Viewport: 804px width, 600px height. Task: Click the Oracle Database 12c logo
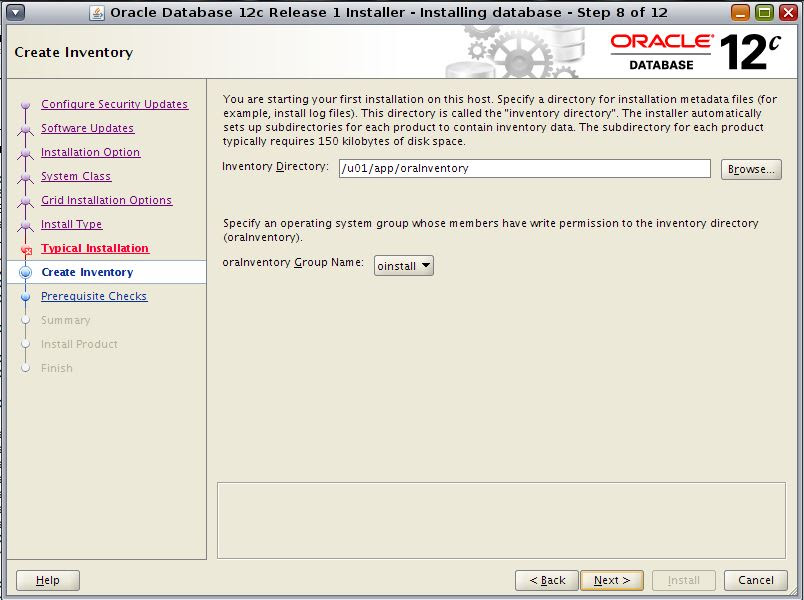(695, 52)
